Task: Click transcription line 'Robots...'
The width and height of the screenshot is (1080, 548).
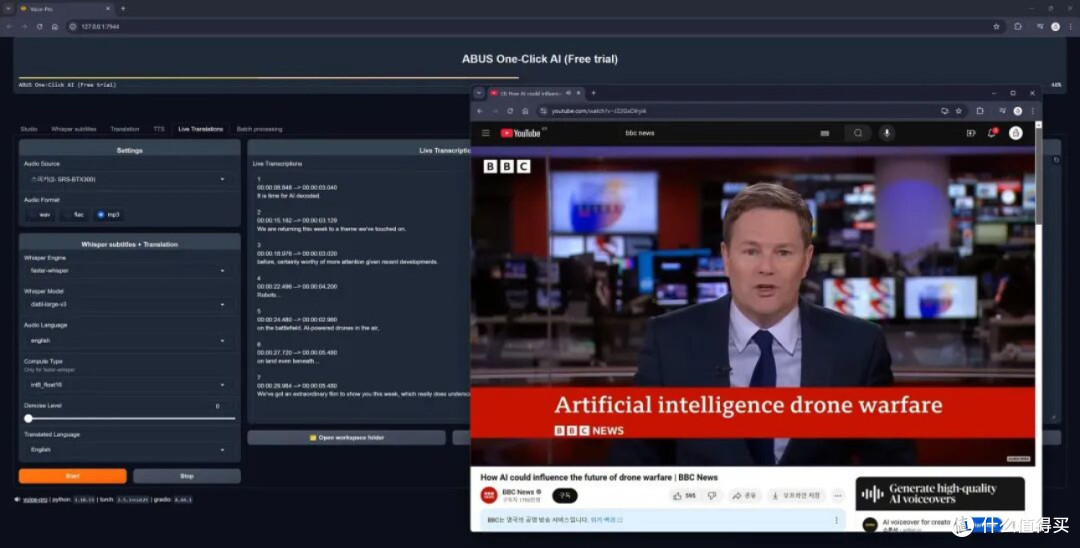Action: tap(268, 295)
